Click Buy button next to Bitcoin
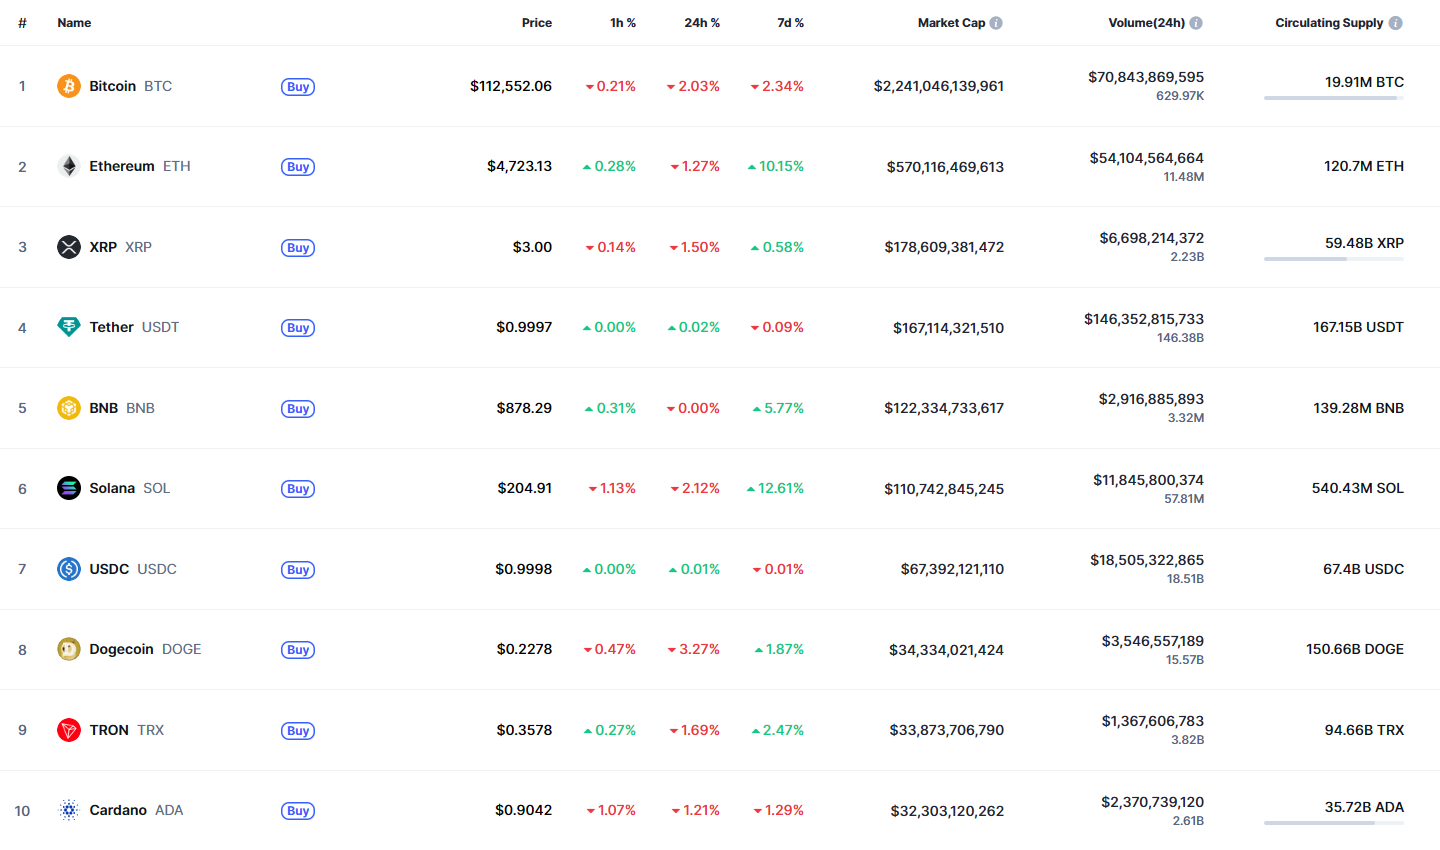The height and width of the screenshot is (850, 1440). click(298, 87)
